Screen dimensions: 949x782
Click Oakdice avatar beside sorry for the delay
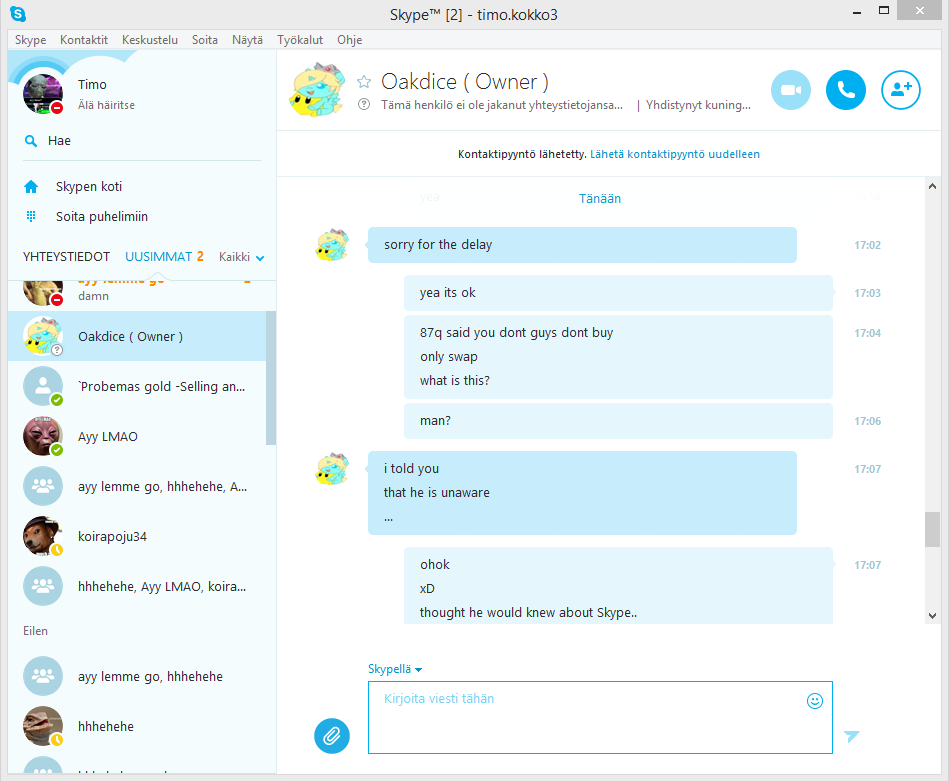point(332,245)
